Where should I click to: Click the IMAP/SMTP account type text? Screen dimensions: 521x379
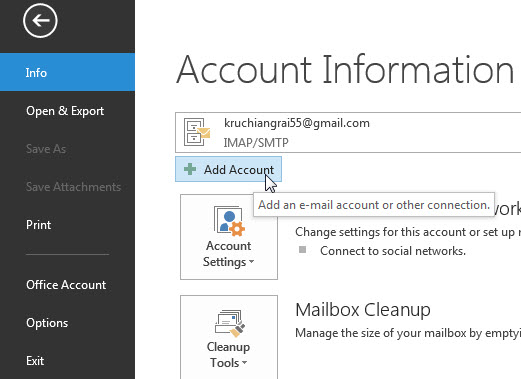tap(256, 143)
